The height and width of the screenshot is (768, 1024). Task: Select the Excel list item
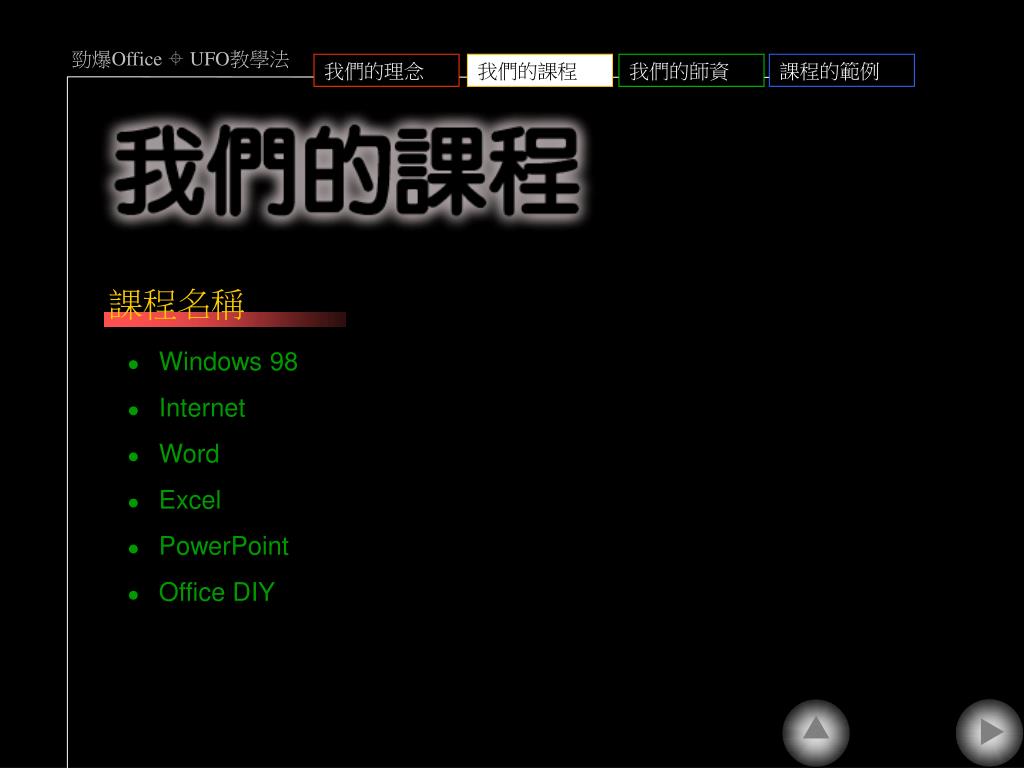point(190,500)
